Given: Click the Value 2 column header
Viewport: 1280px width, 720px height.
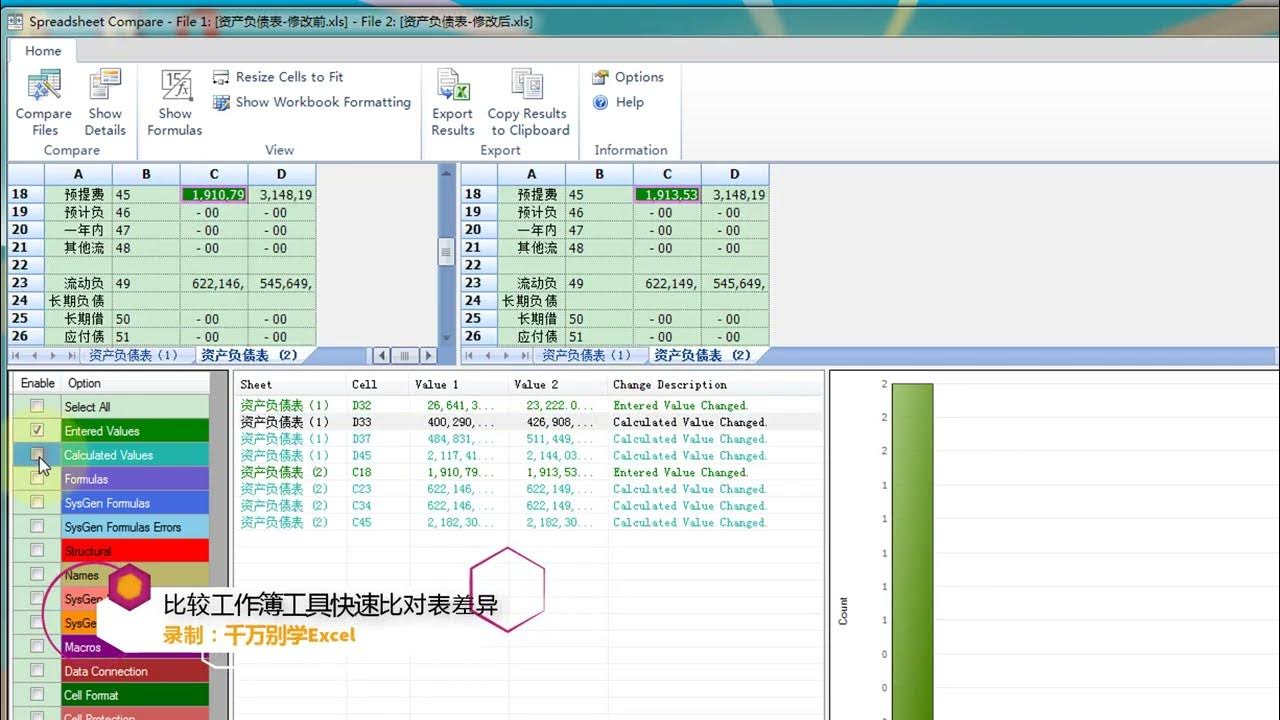Looking at the screenshot, I should coord(558,384).
